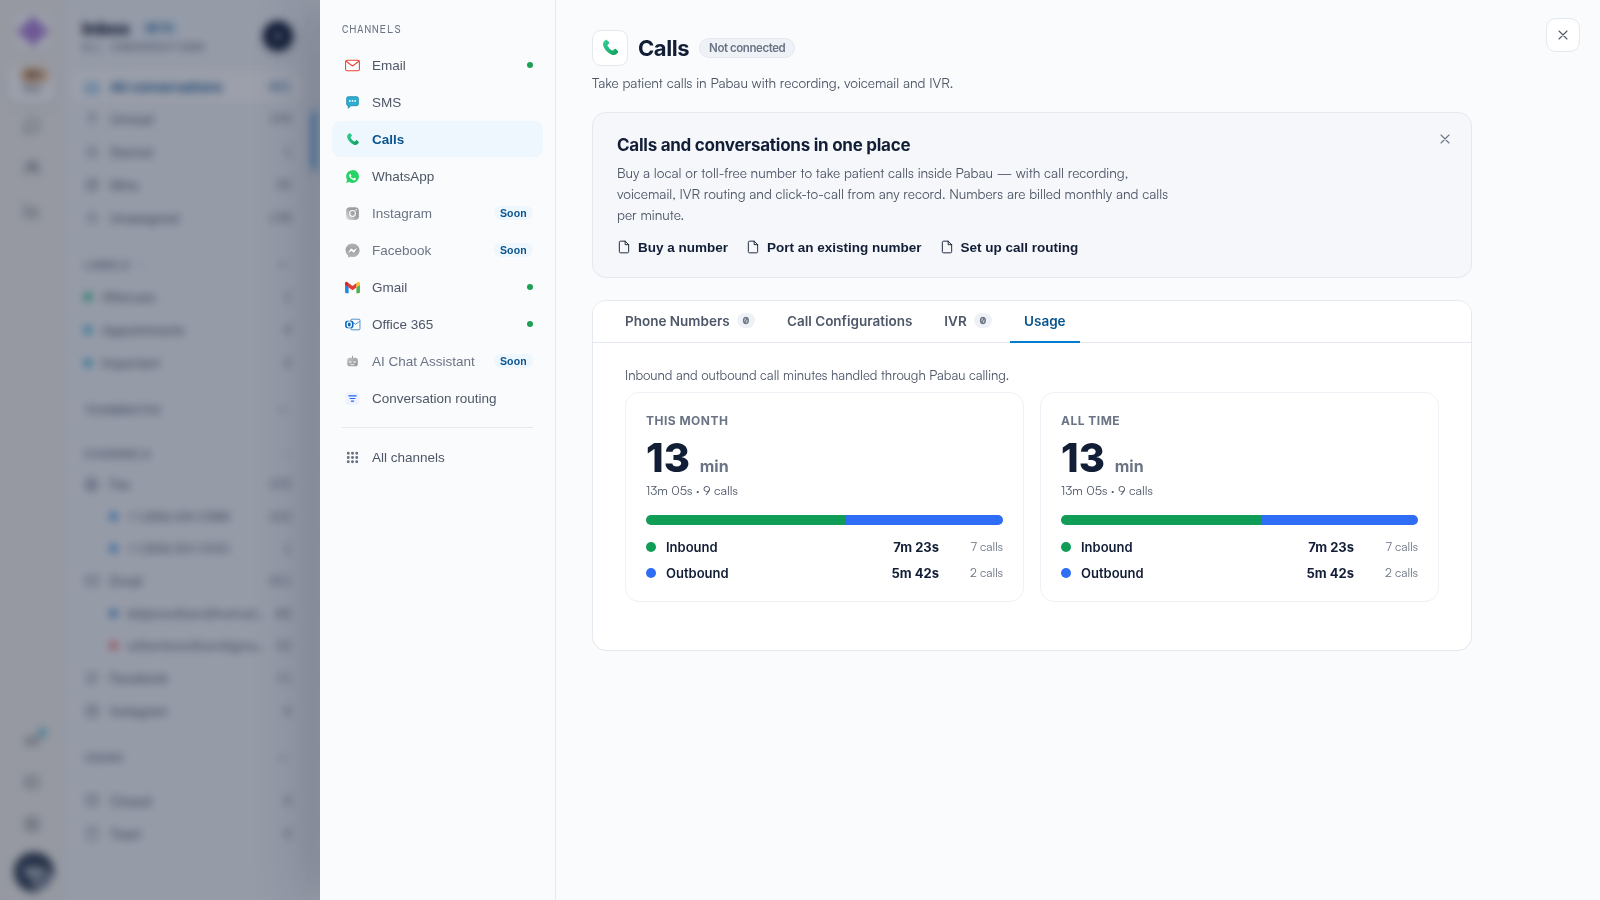This screenshot has width=1600, height=900.
Task: Click the count badge on the Phone Numbers tab
Action: [x=746, y=321]
